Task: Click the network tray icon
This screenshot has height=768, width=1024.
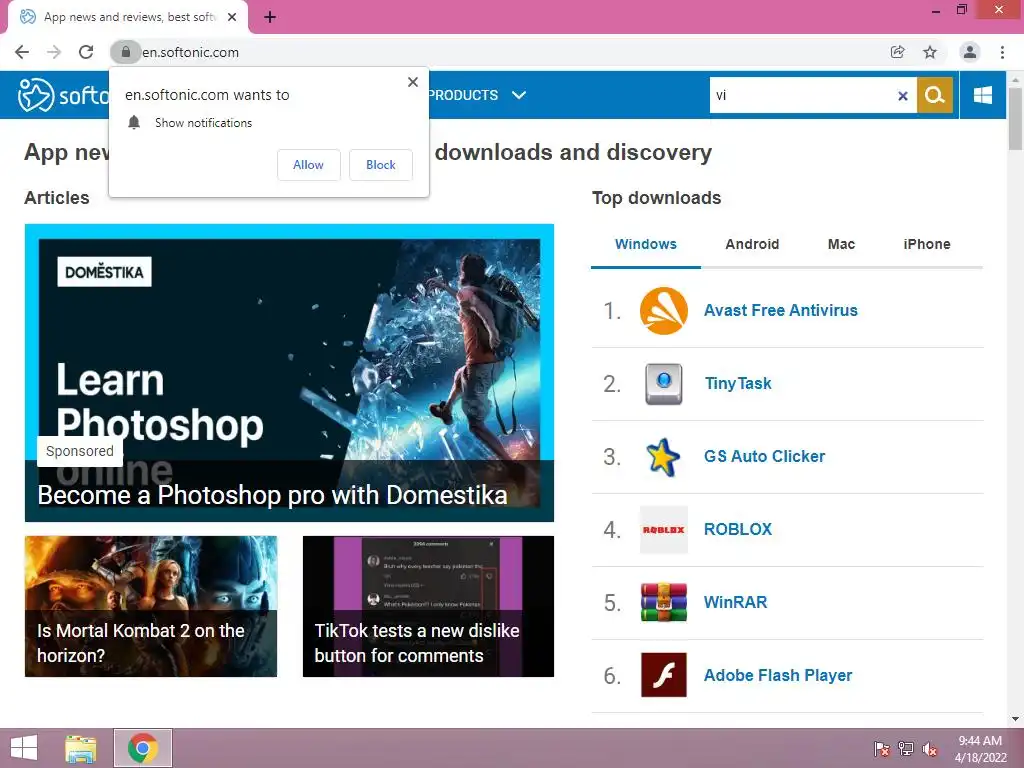Action: (x=906, y=749)
